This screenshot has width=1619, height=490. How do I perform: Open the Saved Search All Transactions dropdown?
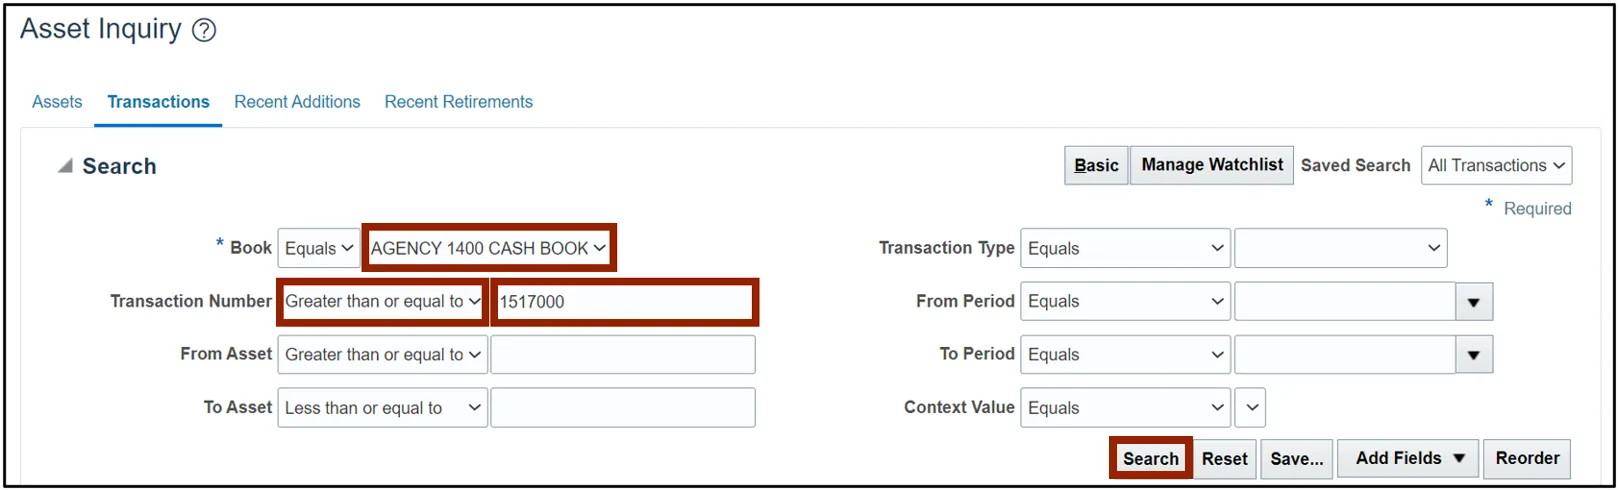point(1495,166)
